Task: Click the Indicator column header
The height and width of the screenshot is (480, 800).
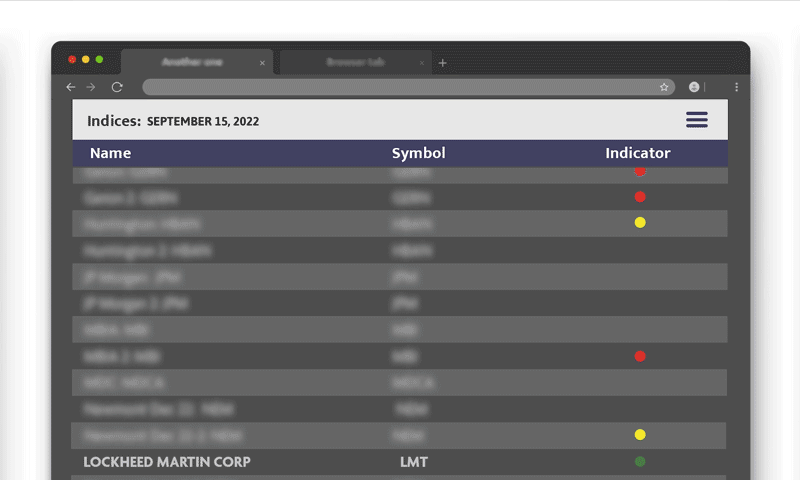Action: coord(637,153)
